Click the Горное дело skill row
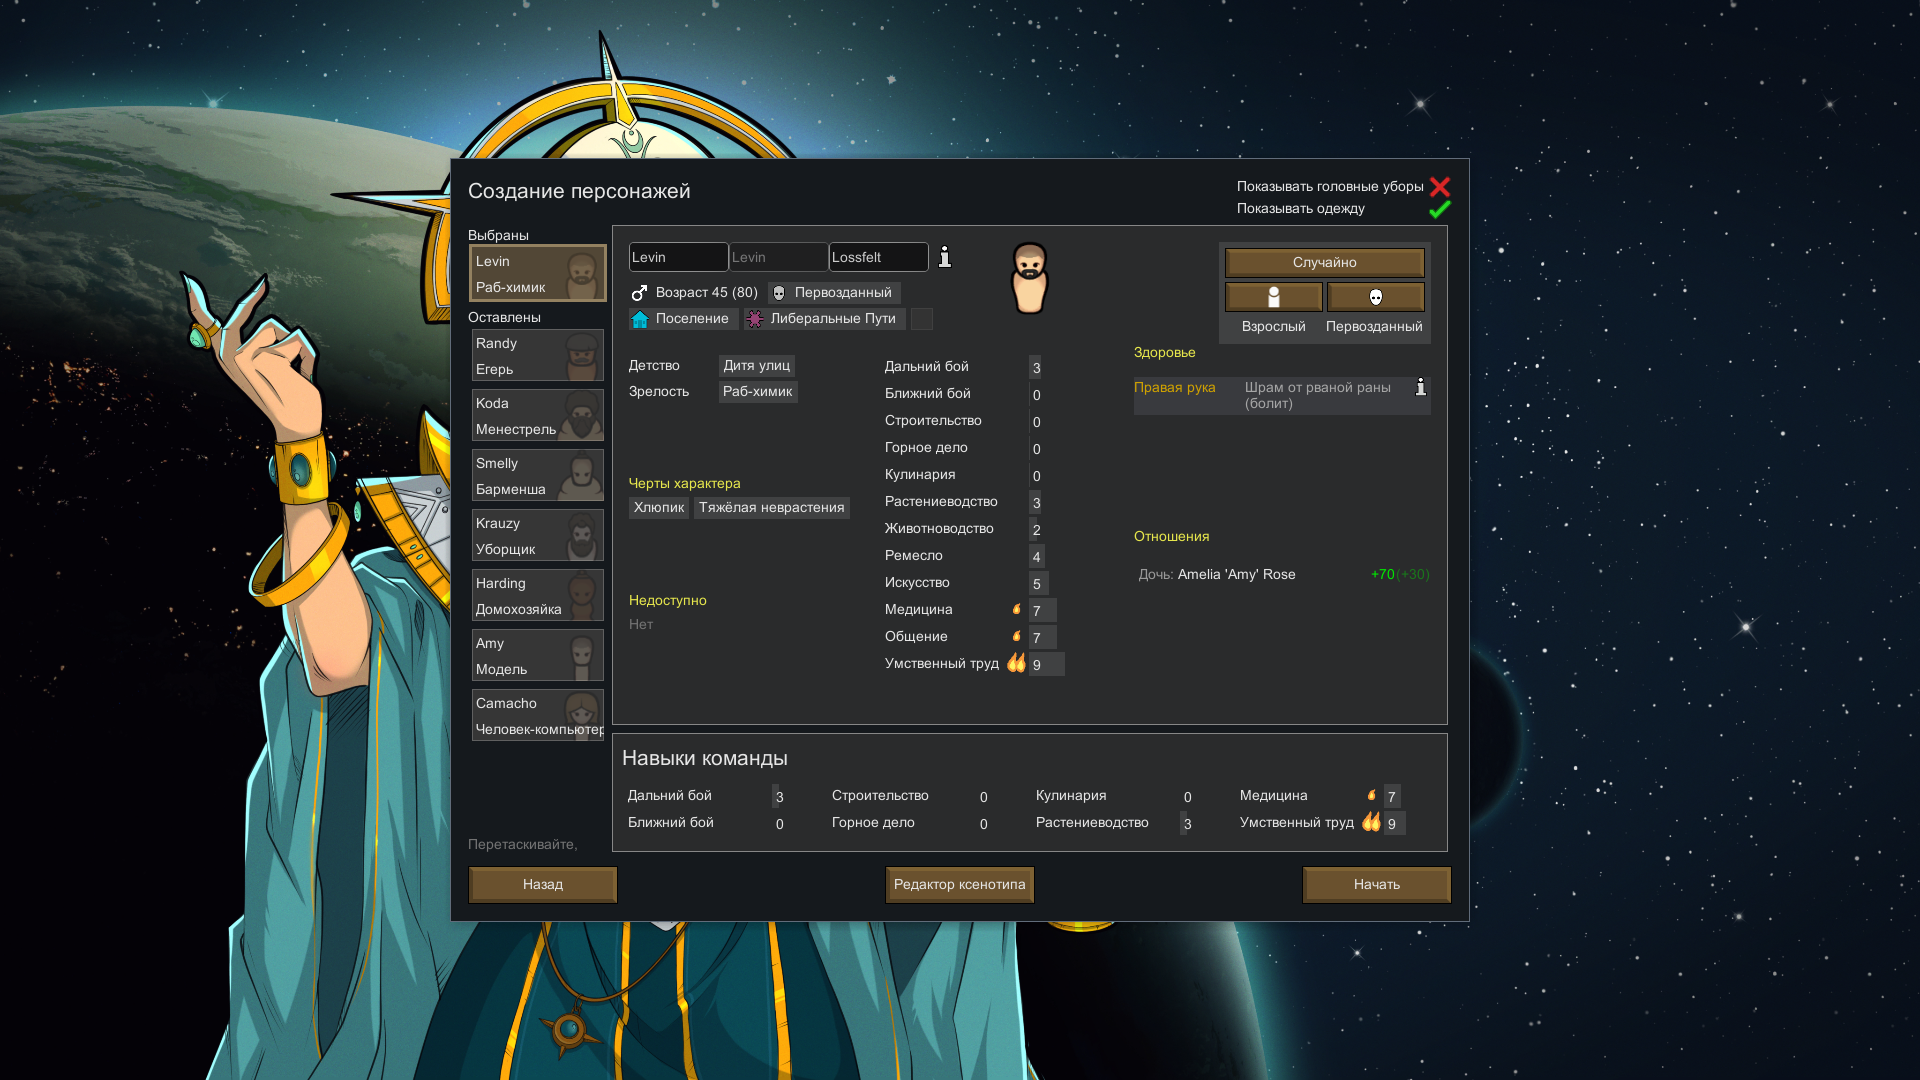The height and width of the screenshot is (1080, 1920). click(963, 448)
